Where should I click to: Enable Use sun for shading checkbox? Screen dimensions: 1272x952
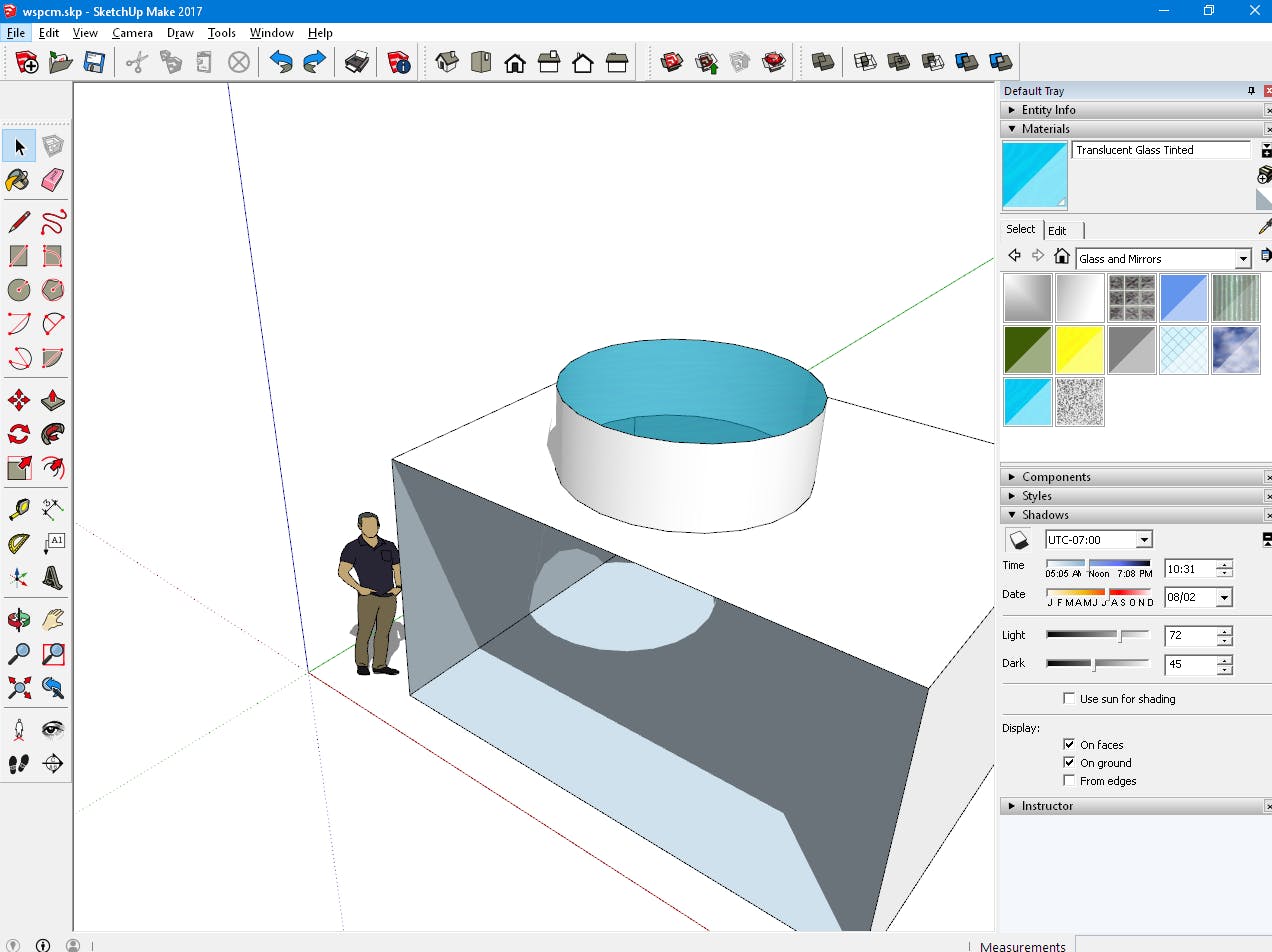[1069, 699]
